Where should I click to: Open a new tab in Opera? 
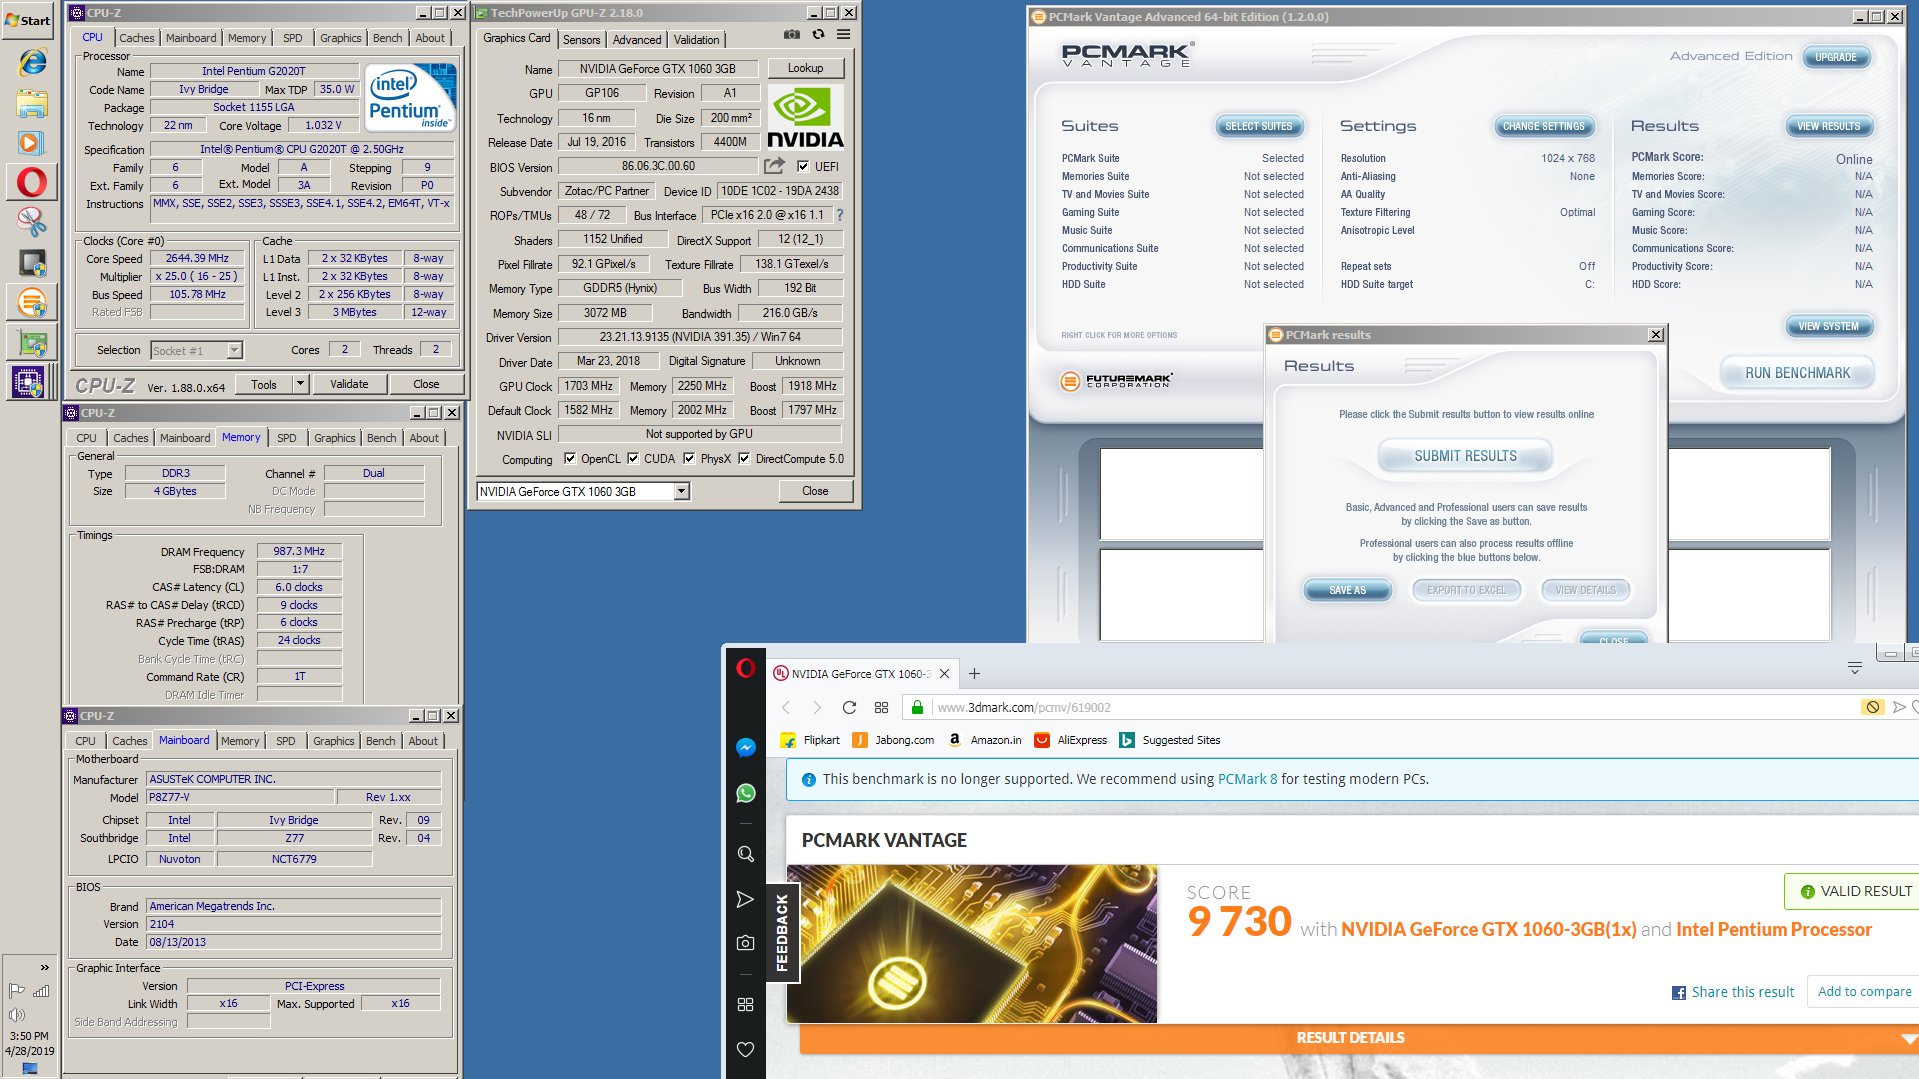[974, 674]
